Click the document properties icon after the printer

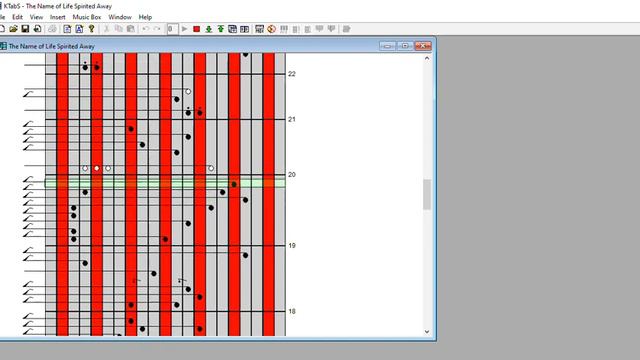67,29
